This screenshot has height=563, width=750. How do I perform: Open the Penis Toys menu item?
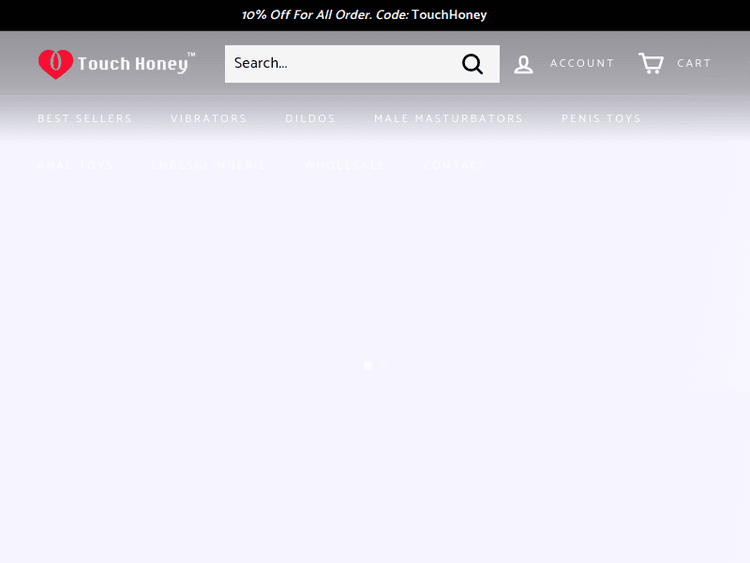pos(601,119)
